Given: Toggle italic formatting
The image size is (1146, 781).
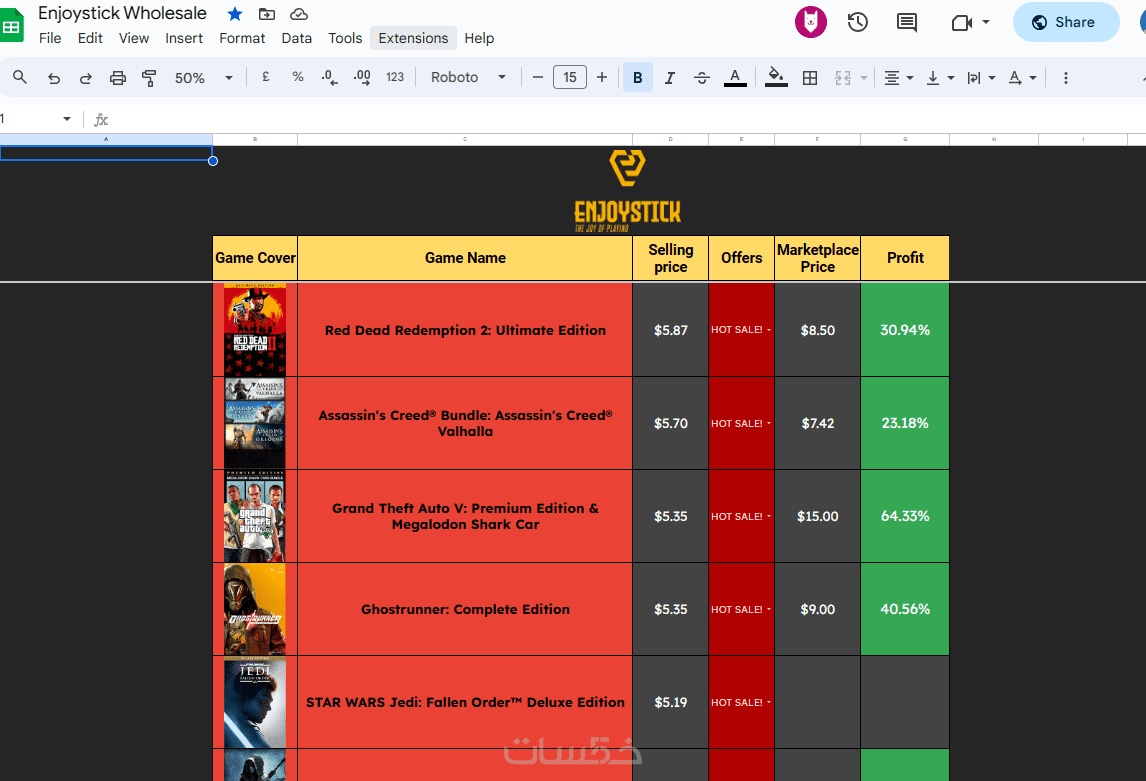Looking at the screenshot, I should click(669, 77).
